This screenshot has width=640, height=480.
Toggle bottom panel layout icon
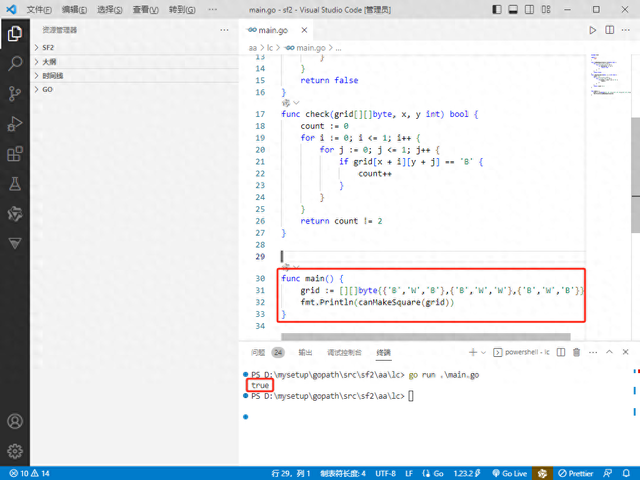click(513, 9)
